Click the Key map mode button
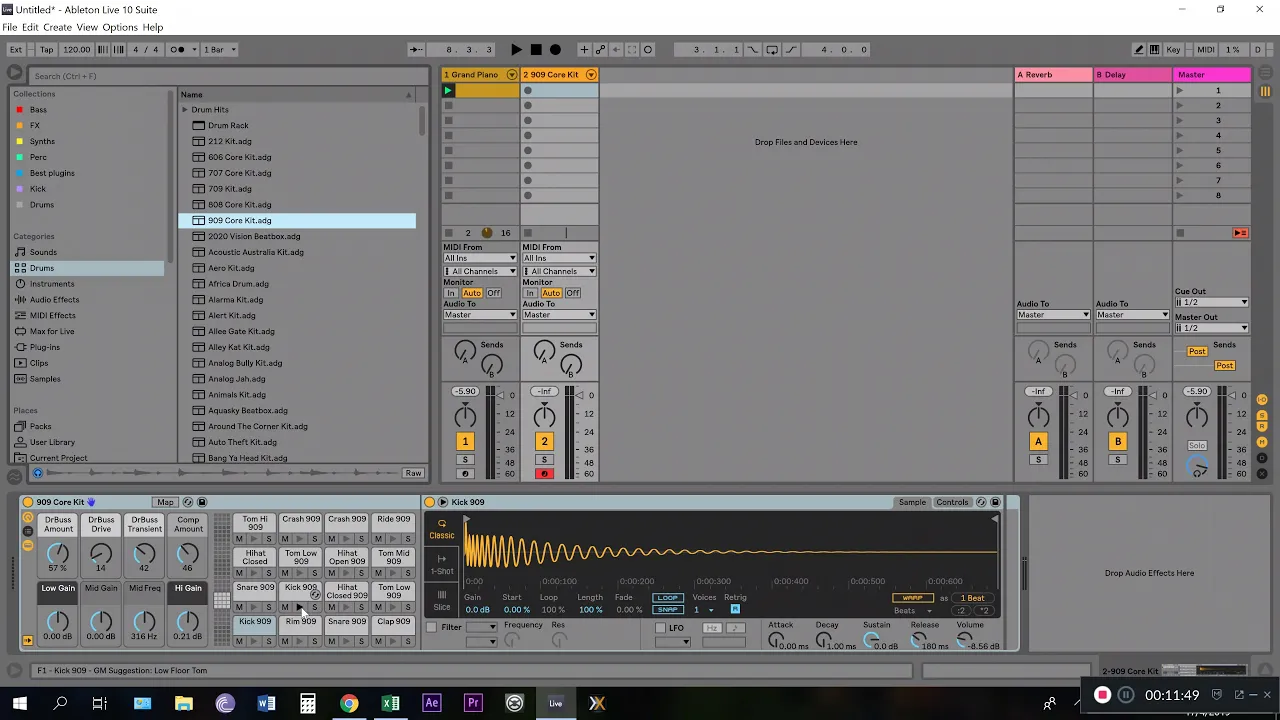The height and width of the screenshot is (720, 1280). tap(1174, 49)
